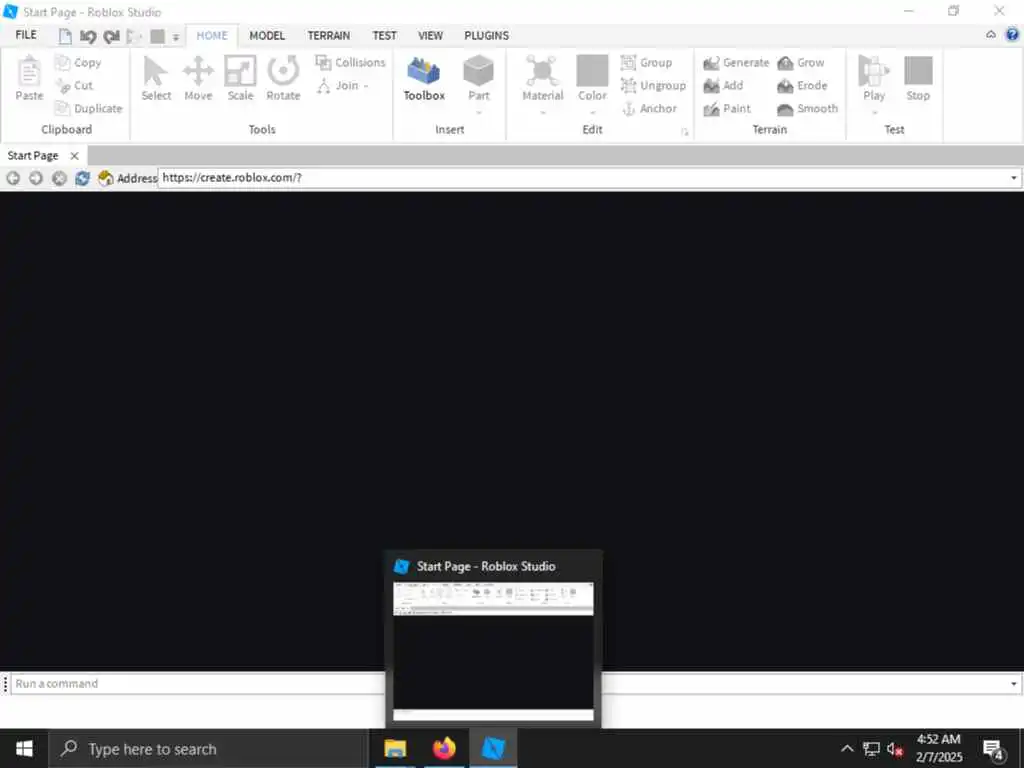1024x768 pixels.
Task: Toggle Collisions in Tools group
Action: point(350,63)
